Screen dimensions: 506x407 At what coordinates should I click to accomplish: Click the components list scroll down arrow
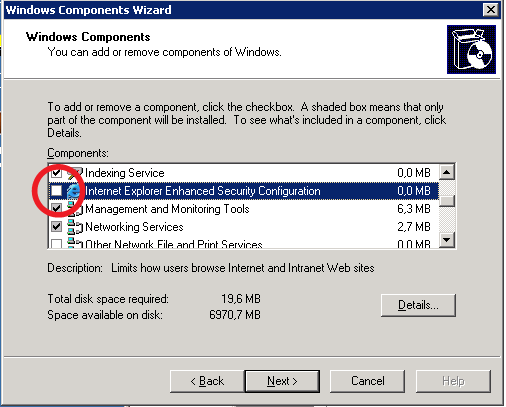(447, 240)
